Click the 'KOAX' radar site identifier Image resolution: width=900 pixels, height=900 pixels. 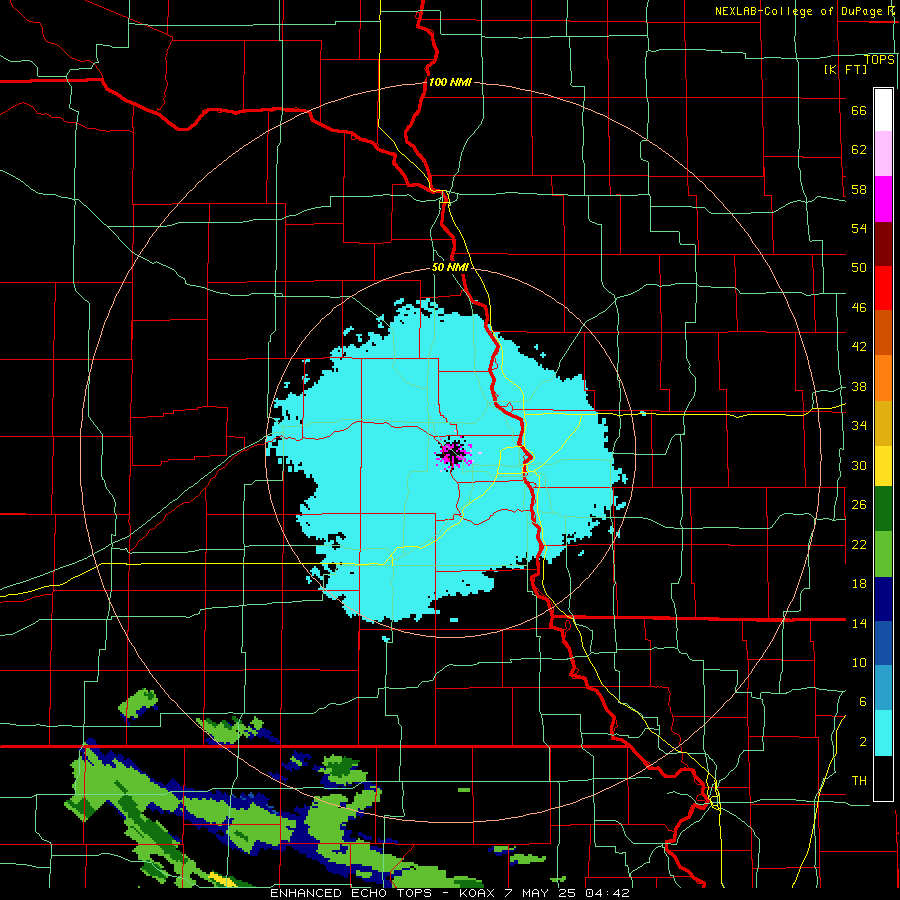(479, 893)
